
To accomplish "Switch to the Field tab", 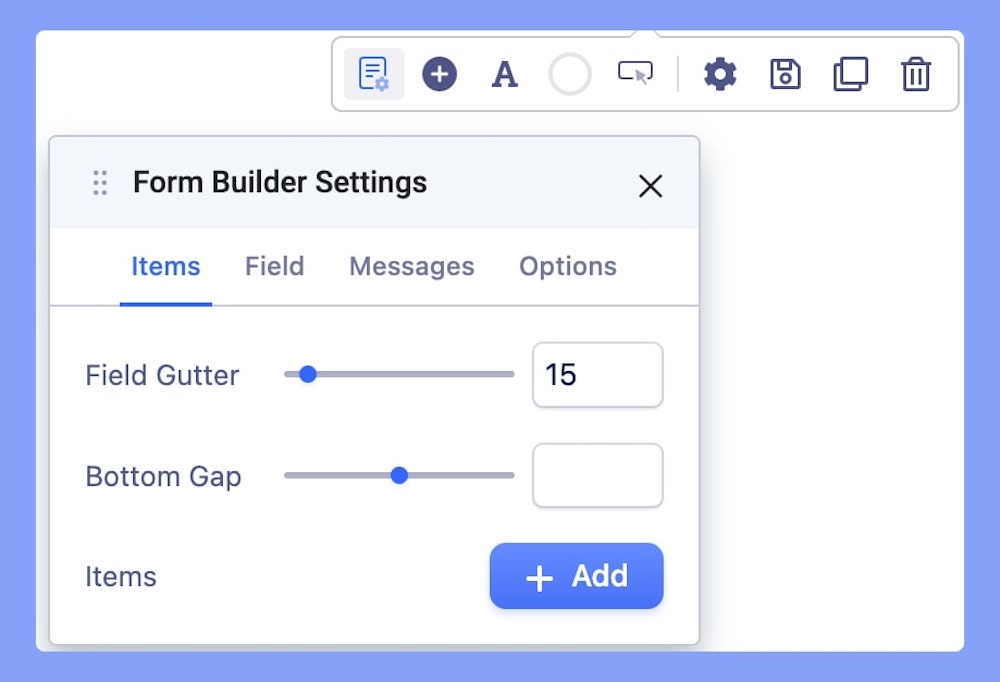I will [x=274, y=267].
